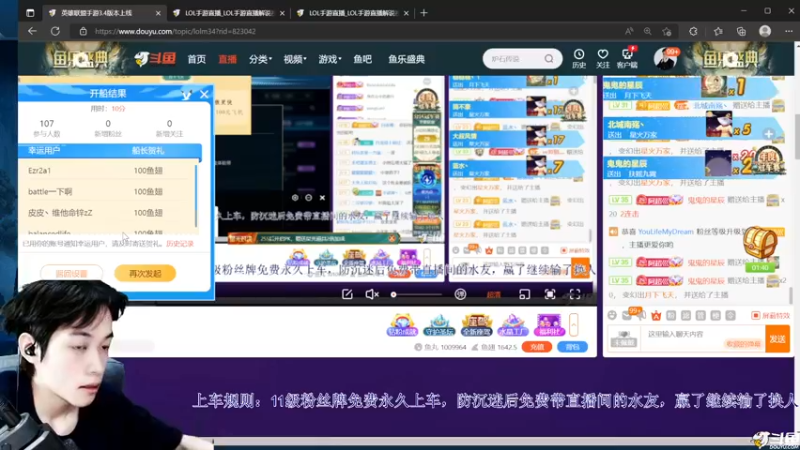Click the site search input field
This screenshot has height=450, width=800.
514,59
